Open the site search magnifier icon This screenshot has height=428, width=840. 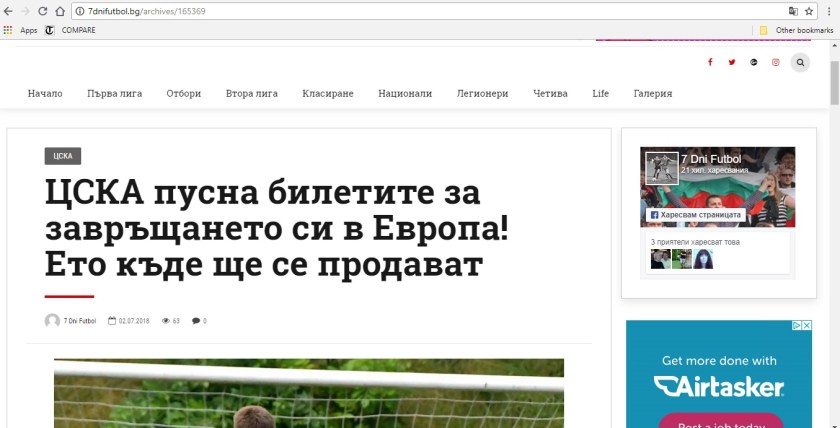800,62
